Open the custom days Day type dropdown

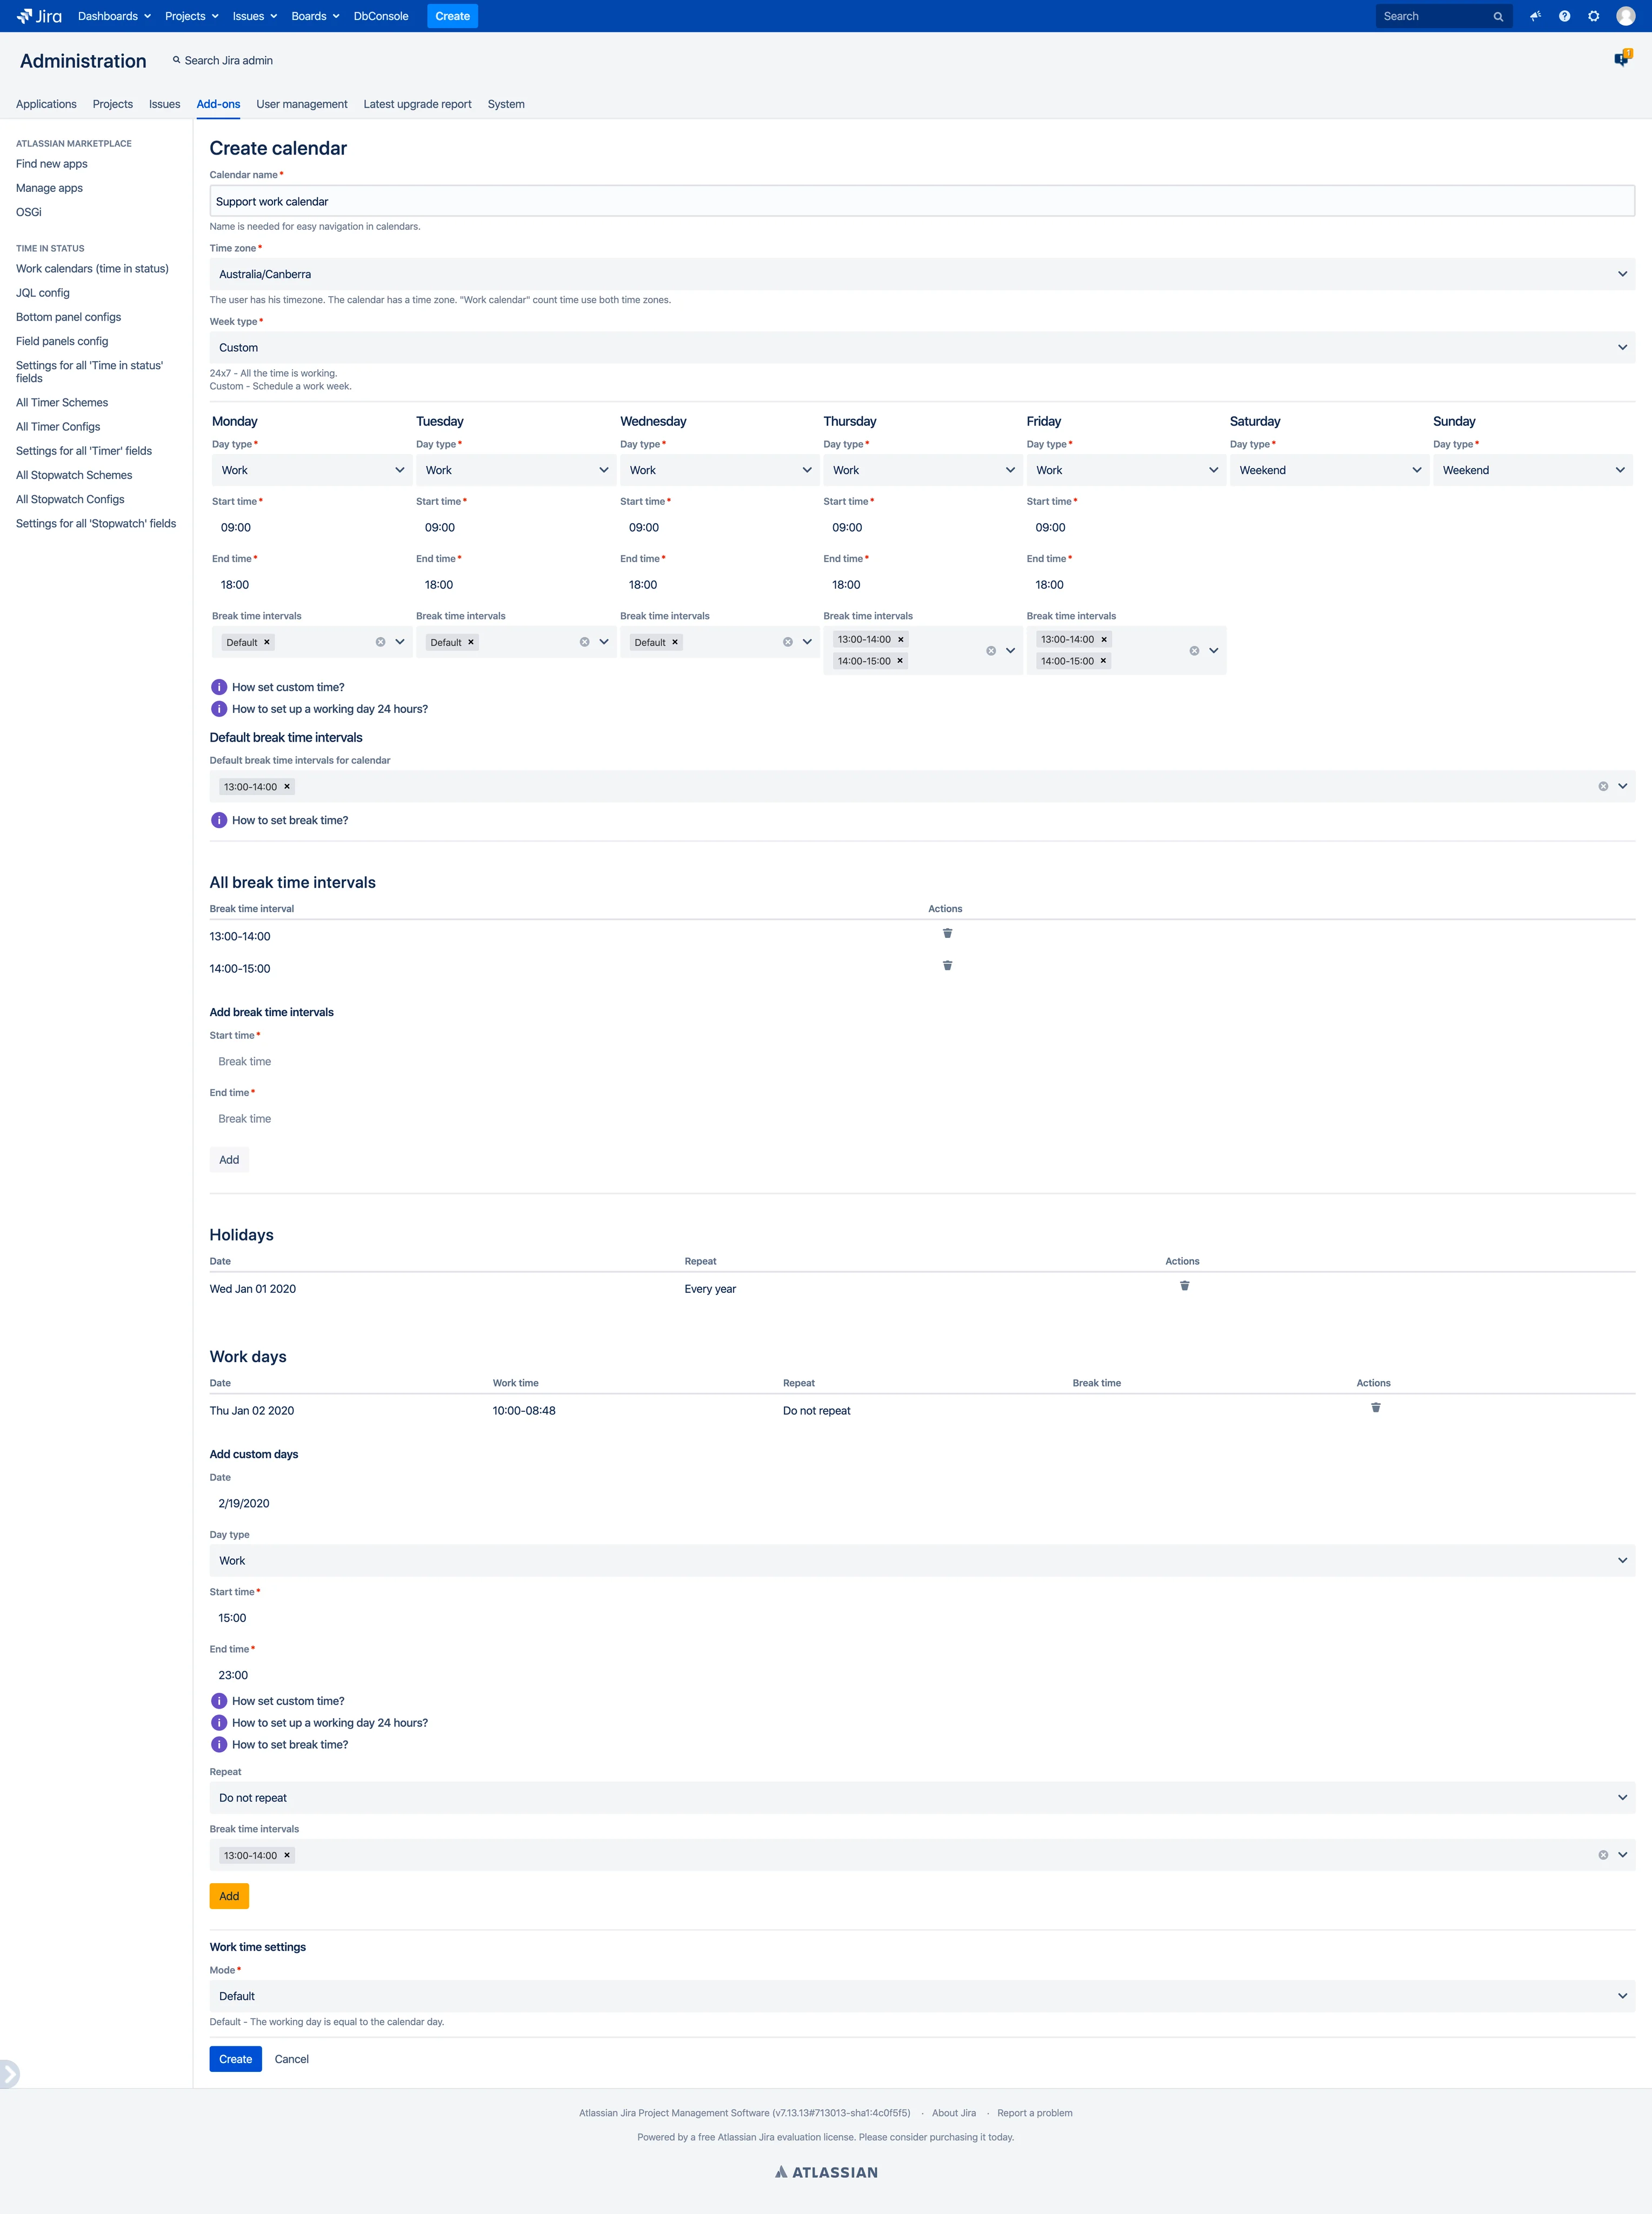(x=922, y=1560)
